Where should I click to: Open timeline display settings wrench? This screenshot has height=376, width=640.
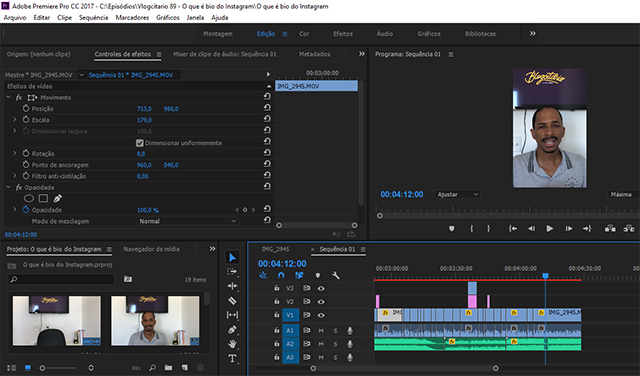pos(336,276)
